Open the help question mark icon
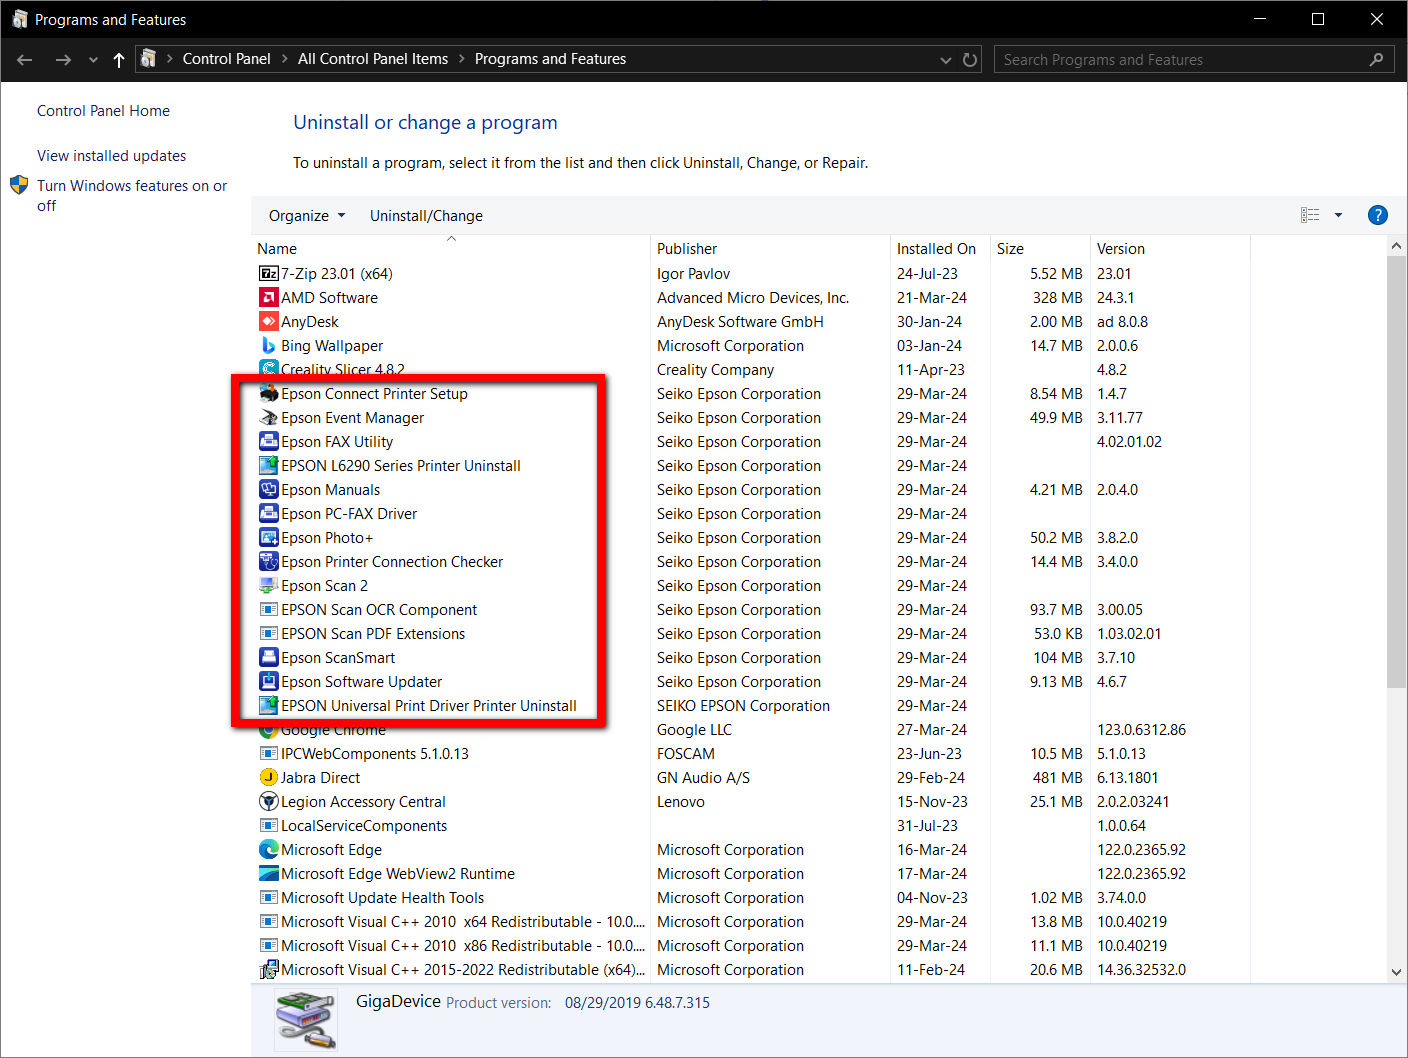 (x=1377, y=215)
